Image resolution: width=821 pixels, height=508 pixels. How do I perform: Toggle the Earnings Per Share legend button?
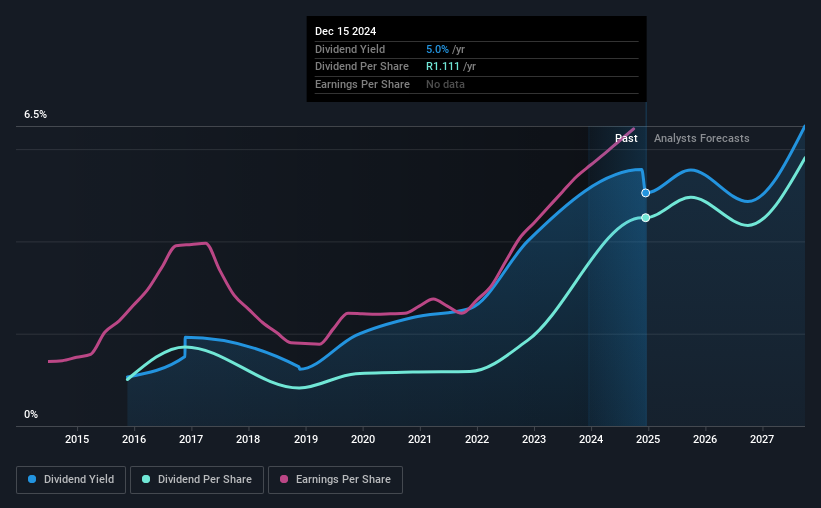pyautogui.click(x=335, y=480)
